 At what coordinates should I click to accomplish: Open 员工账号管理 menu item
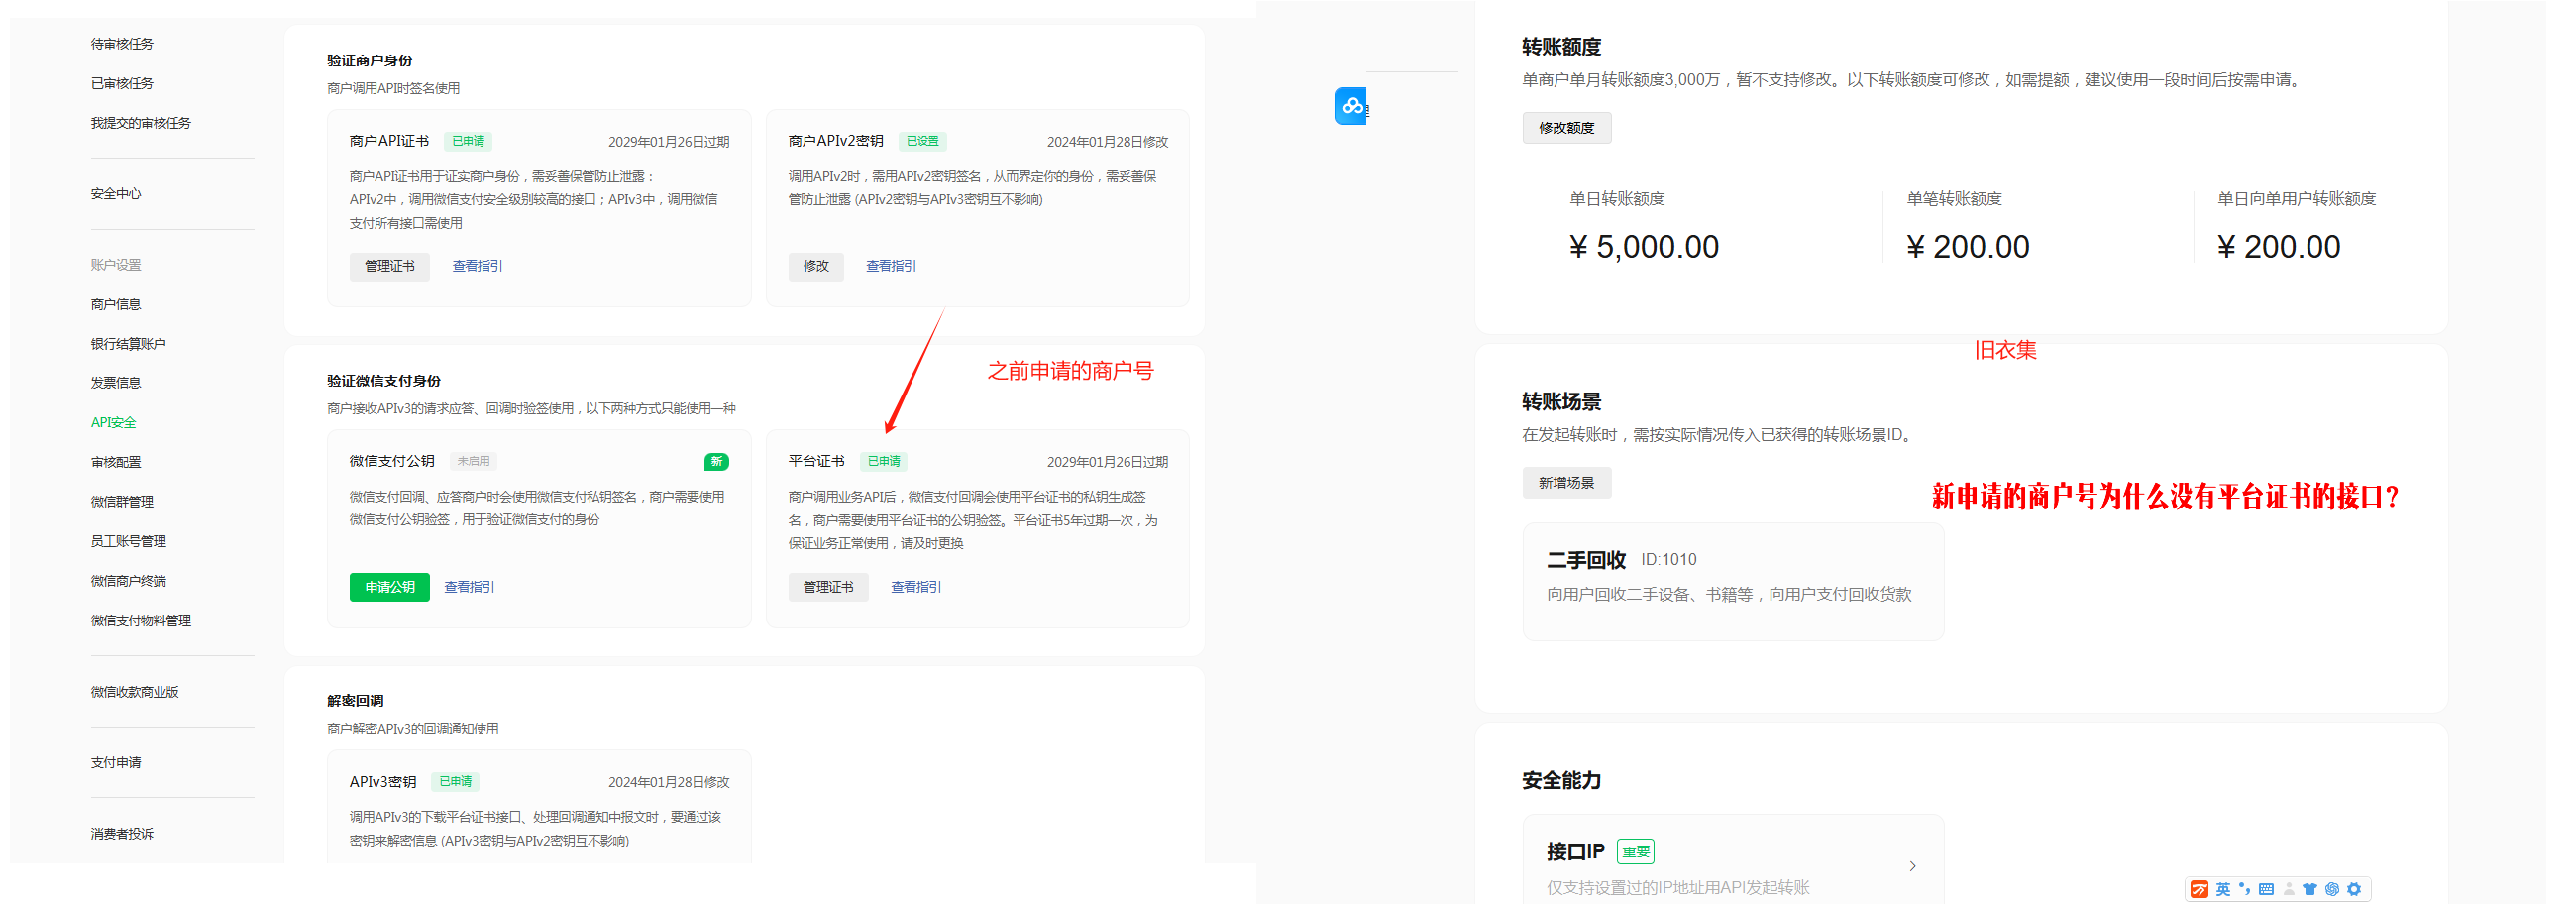[x=128, y=541]
